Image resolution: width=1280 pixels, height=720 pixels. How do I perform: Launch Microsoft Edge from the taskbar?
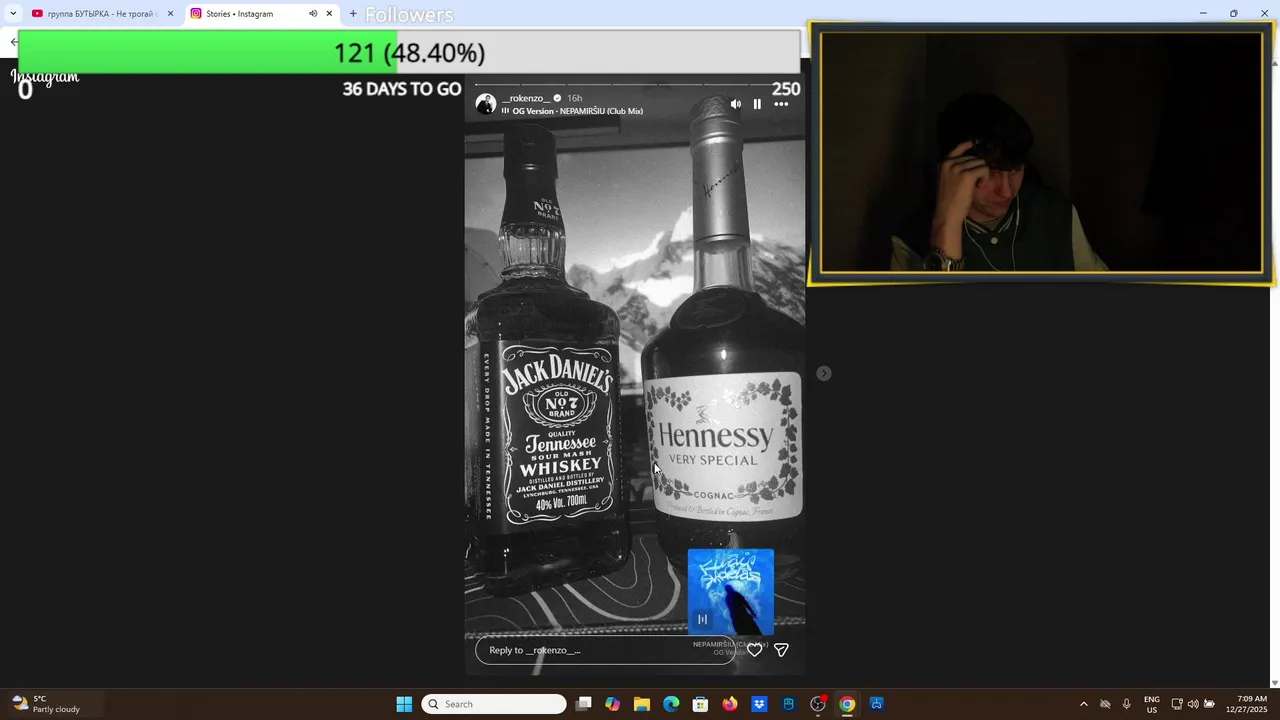pos(671,704)
